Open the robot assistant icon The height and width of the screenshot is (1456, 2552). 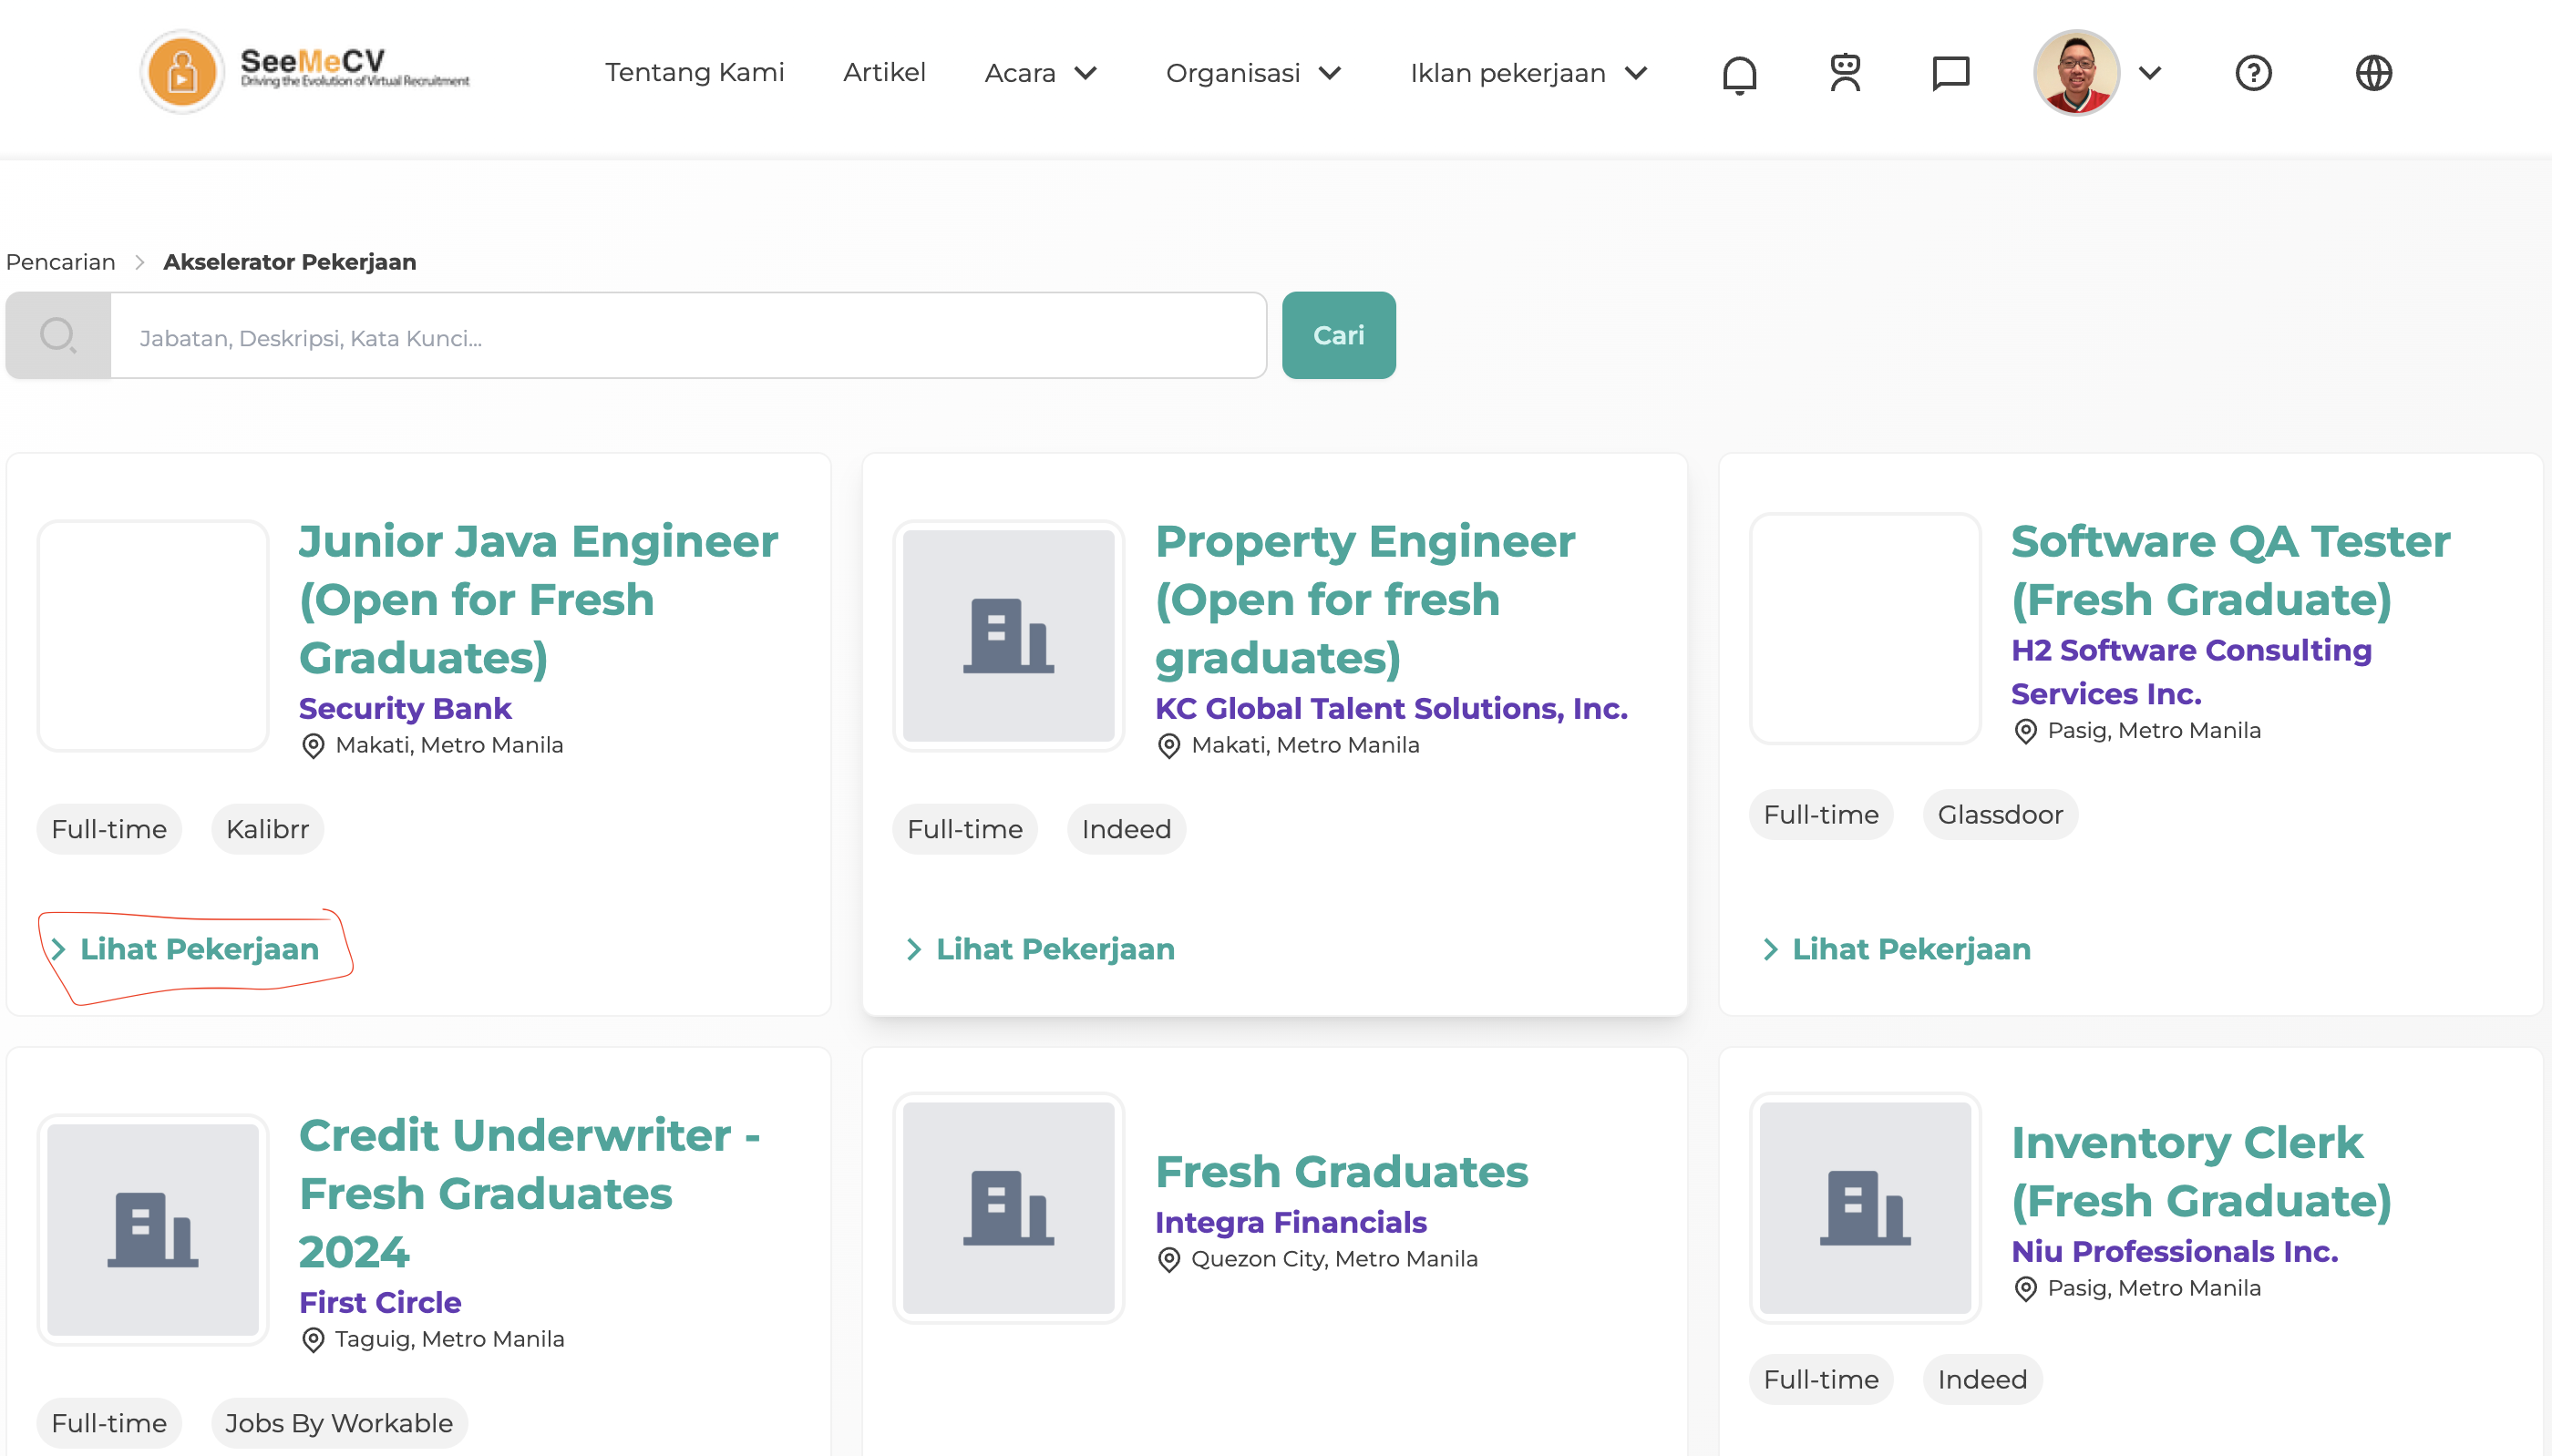pos(1845,72)
